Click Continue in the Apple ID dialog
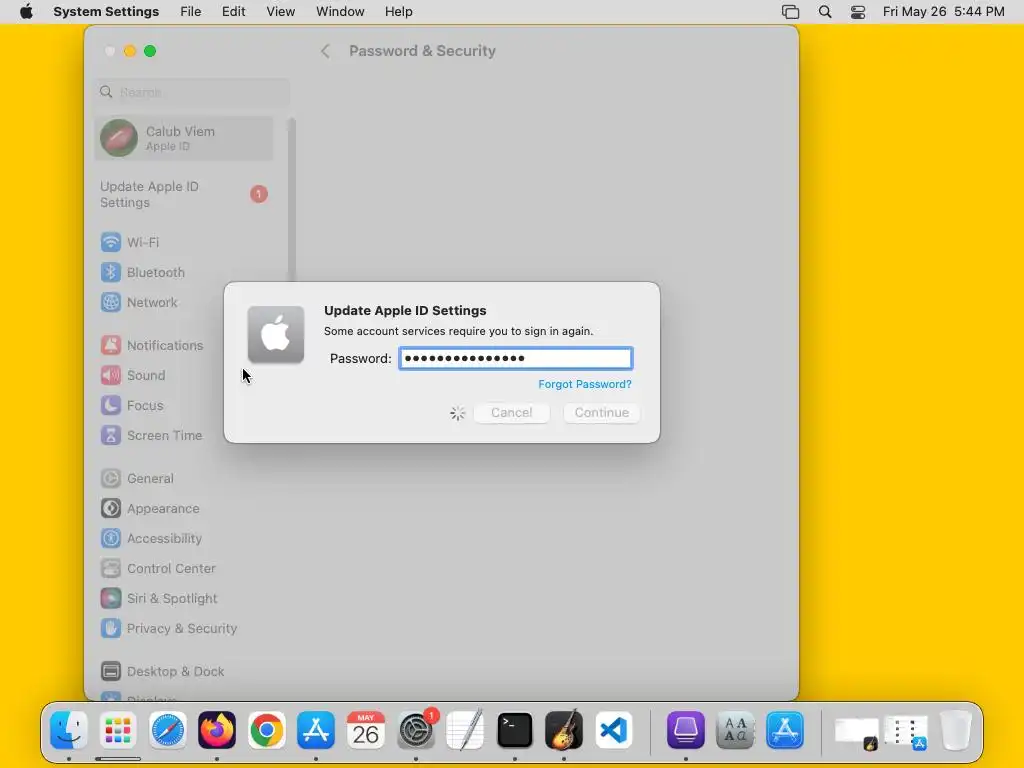Image resolution: width=1024 pixels, height=768 pixels. coord(601,413)
